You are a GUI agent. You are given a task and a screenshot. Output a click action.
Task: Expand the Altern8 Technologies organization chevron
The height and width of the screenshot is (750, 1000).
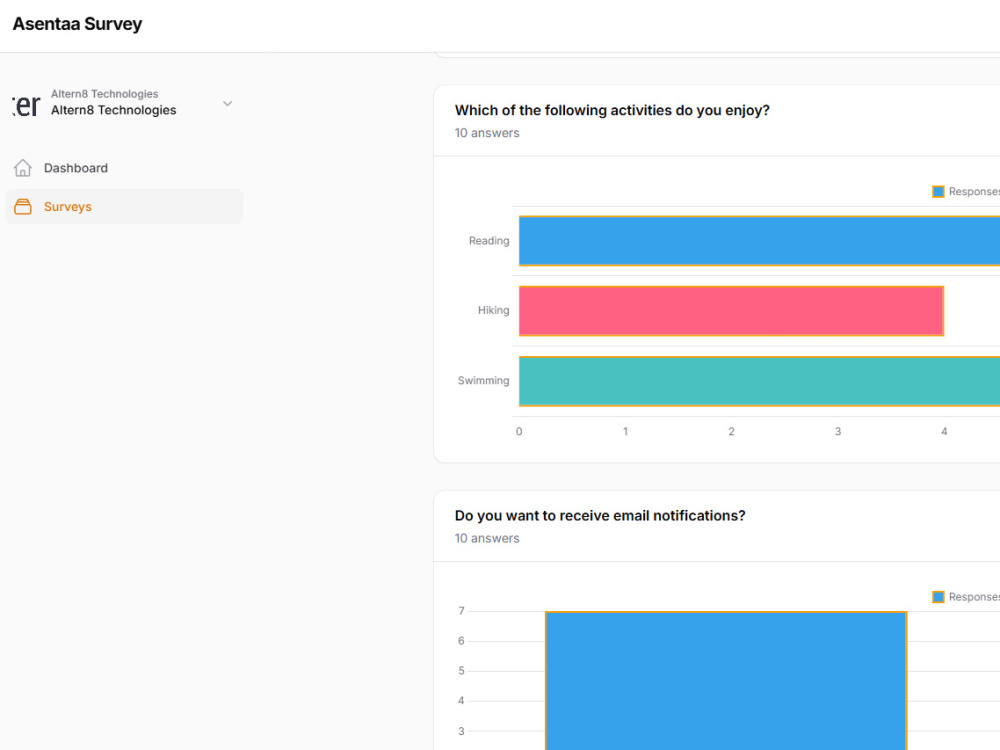click(227, 103)
